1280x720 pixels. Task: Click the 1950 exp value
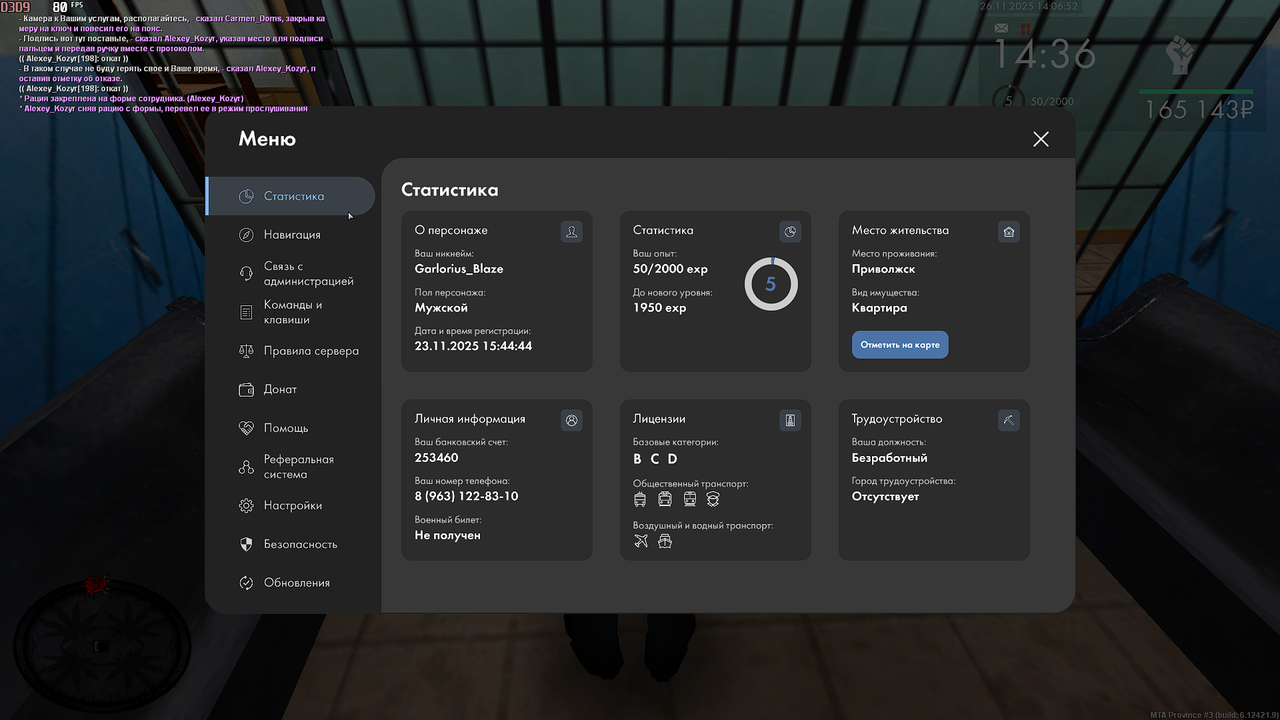coord(660,308)
